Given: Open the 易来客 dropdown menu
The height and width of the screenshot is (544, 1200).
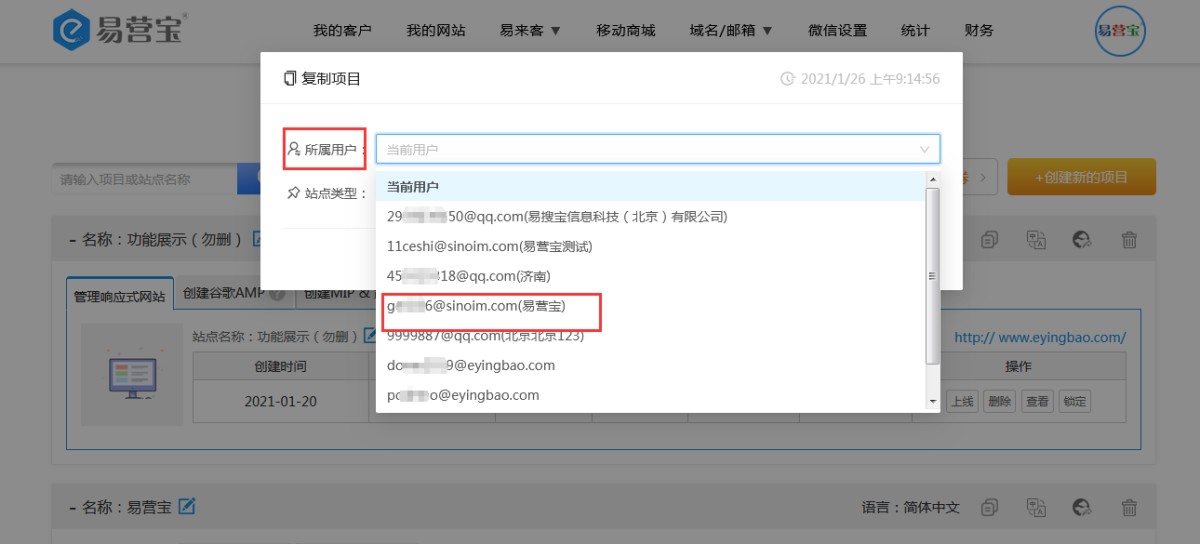Looking at the screenshot, I should click(x=530, y=31).
